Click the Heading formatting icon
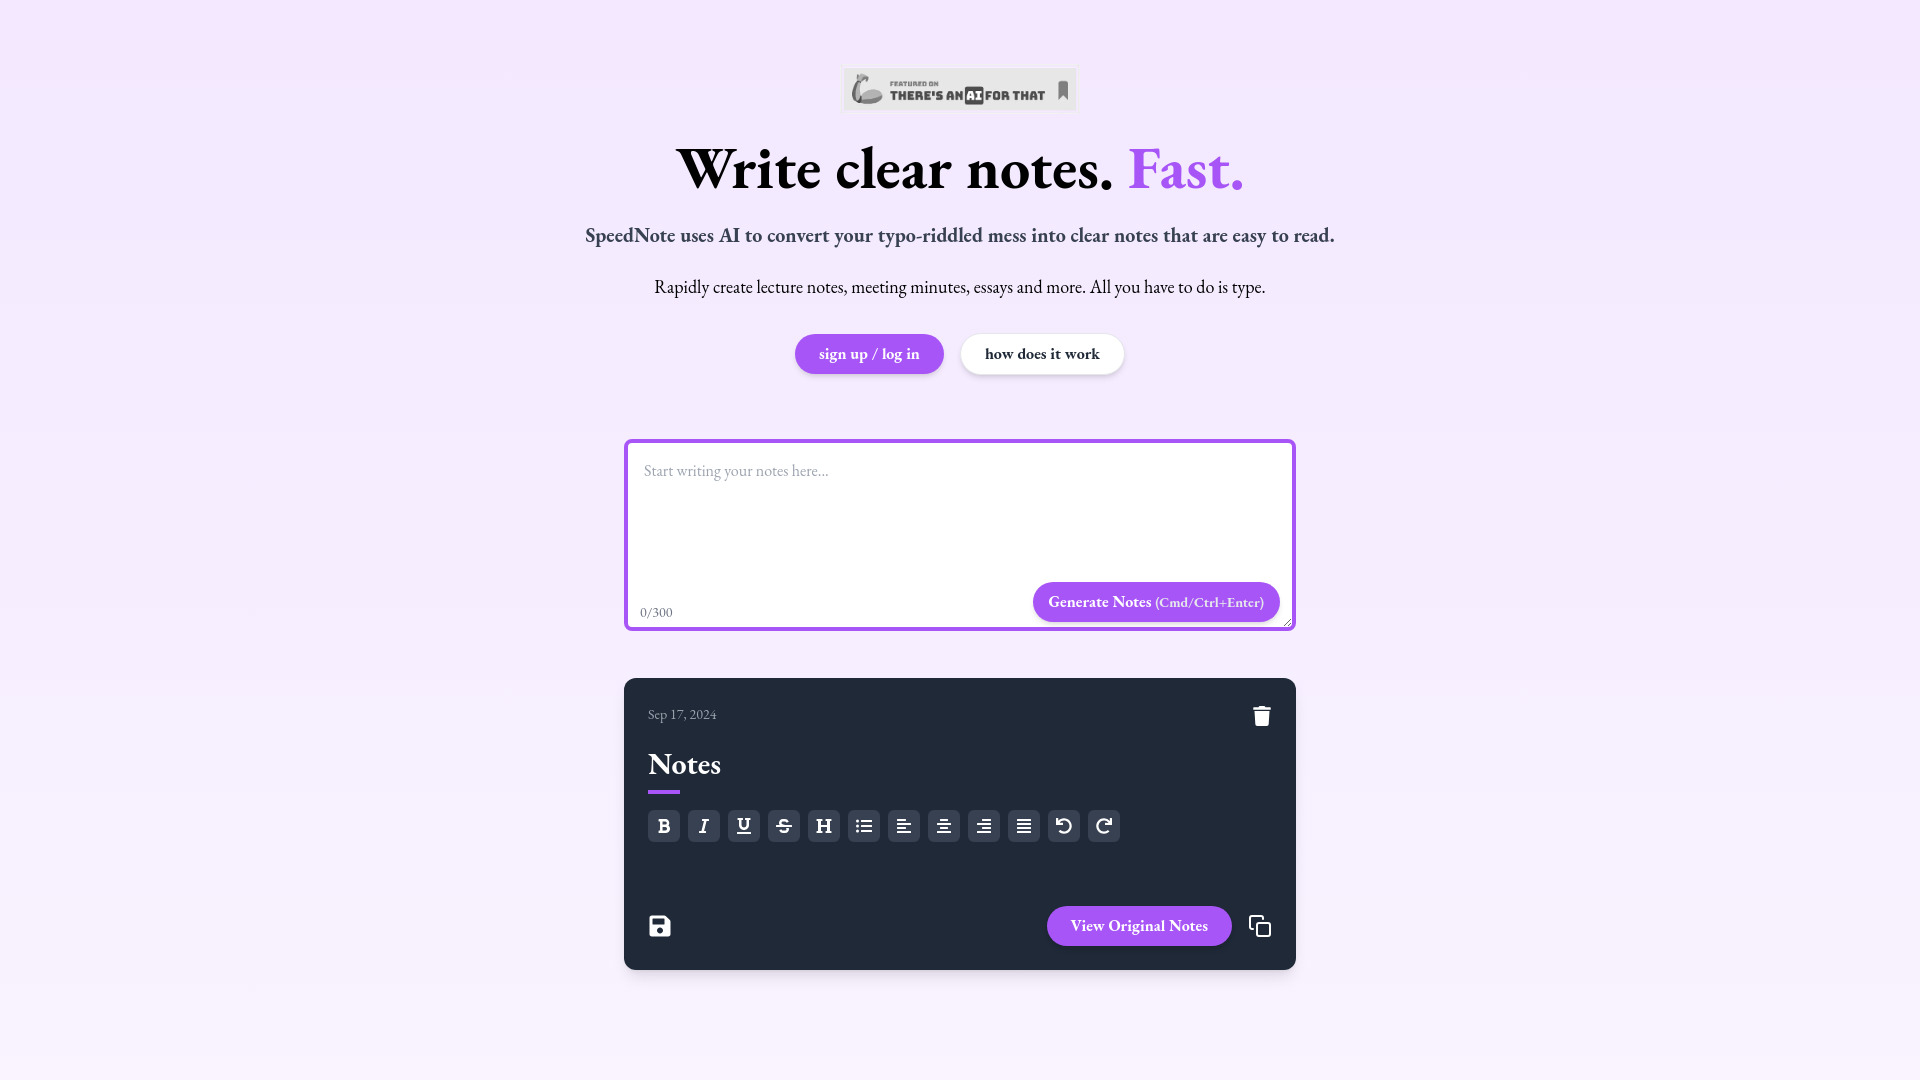The image size is (1920, 1080). coord(824,825)
